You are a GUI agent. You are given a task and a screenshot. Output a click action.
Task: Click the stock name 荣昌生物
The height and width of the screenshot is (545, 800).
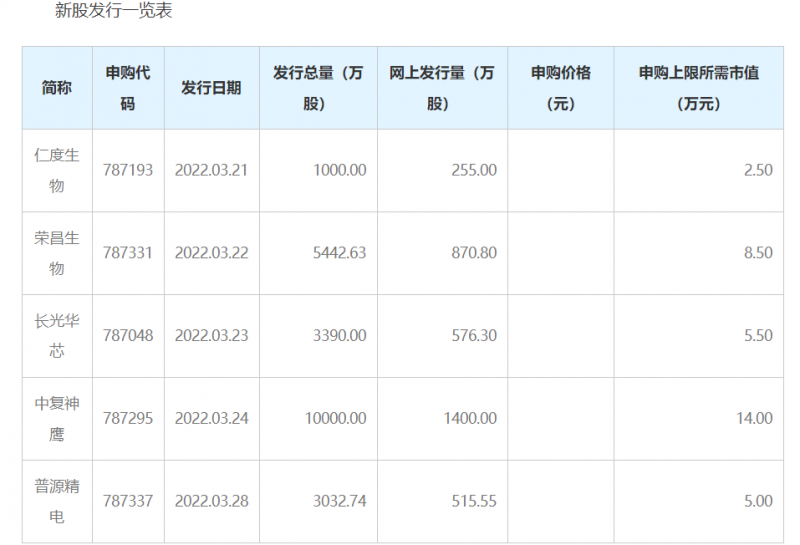click(57, 253)
